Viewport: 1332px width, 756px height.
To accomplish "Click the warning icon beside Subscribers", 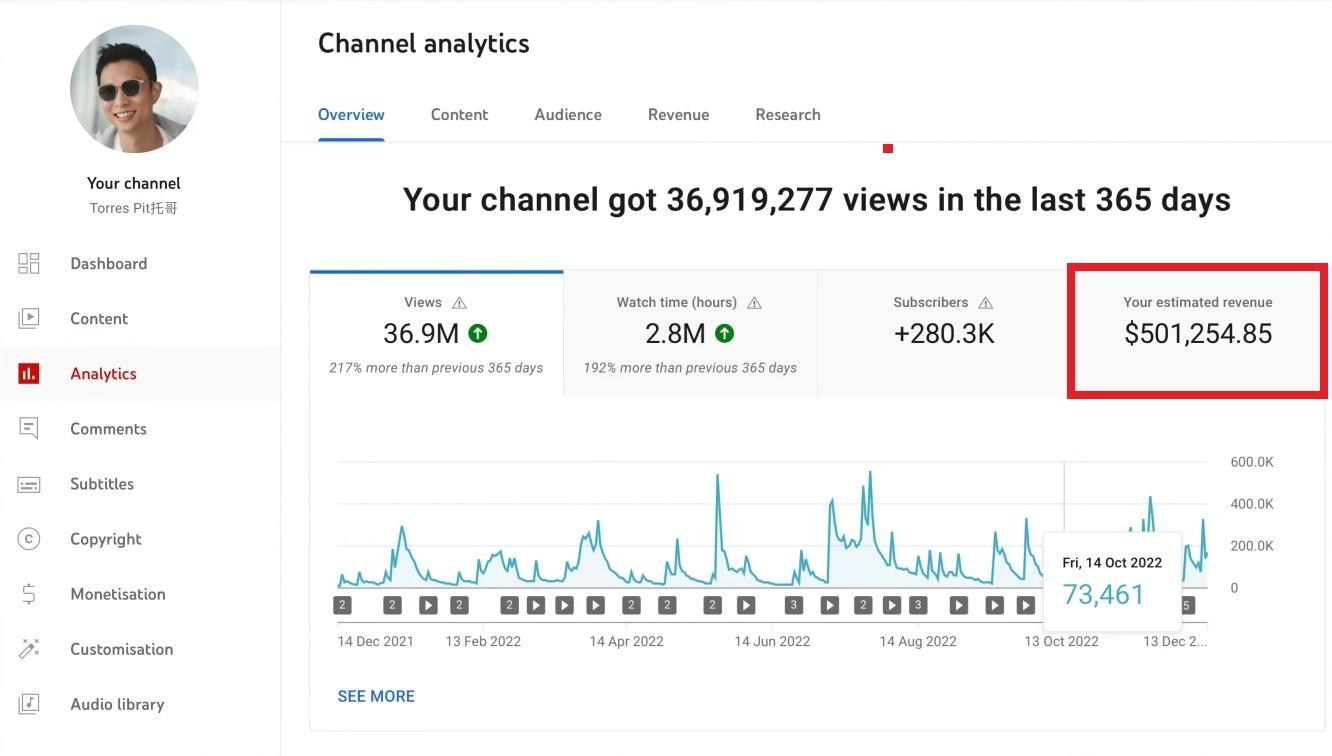I will [x=986, y=303].
